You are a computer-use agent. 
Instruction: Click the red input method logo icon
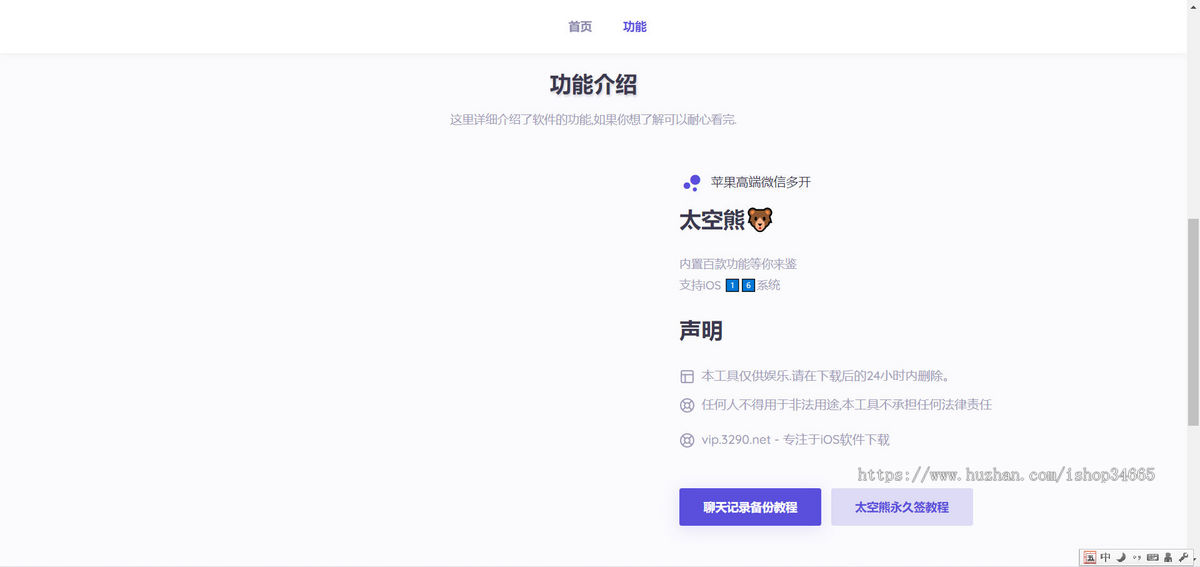[1090, 557]
